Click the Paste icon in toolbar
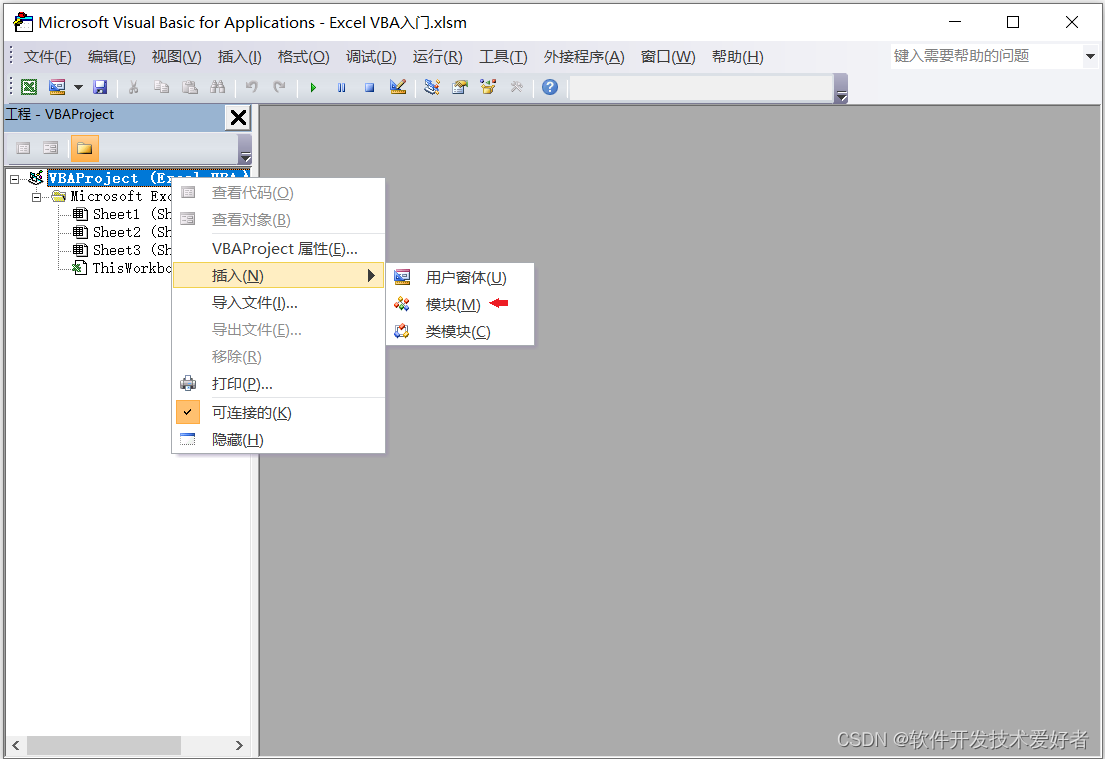This screenshot has width=1105, height=759. pyautogui.click(x=190, y=87)
